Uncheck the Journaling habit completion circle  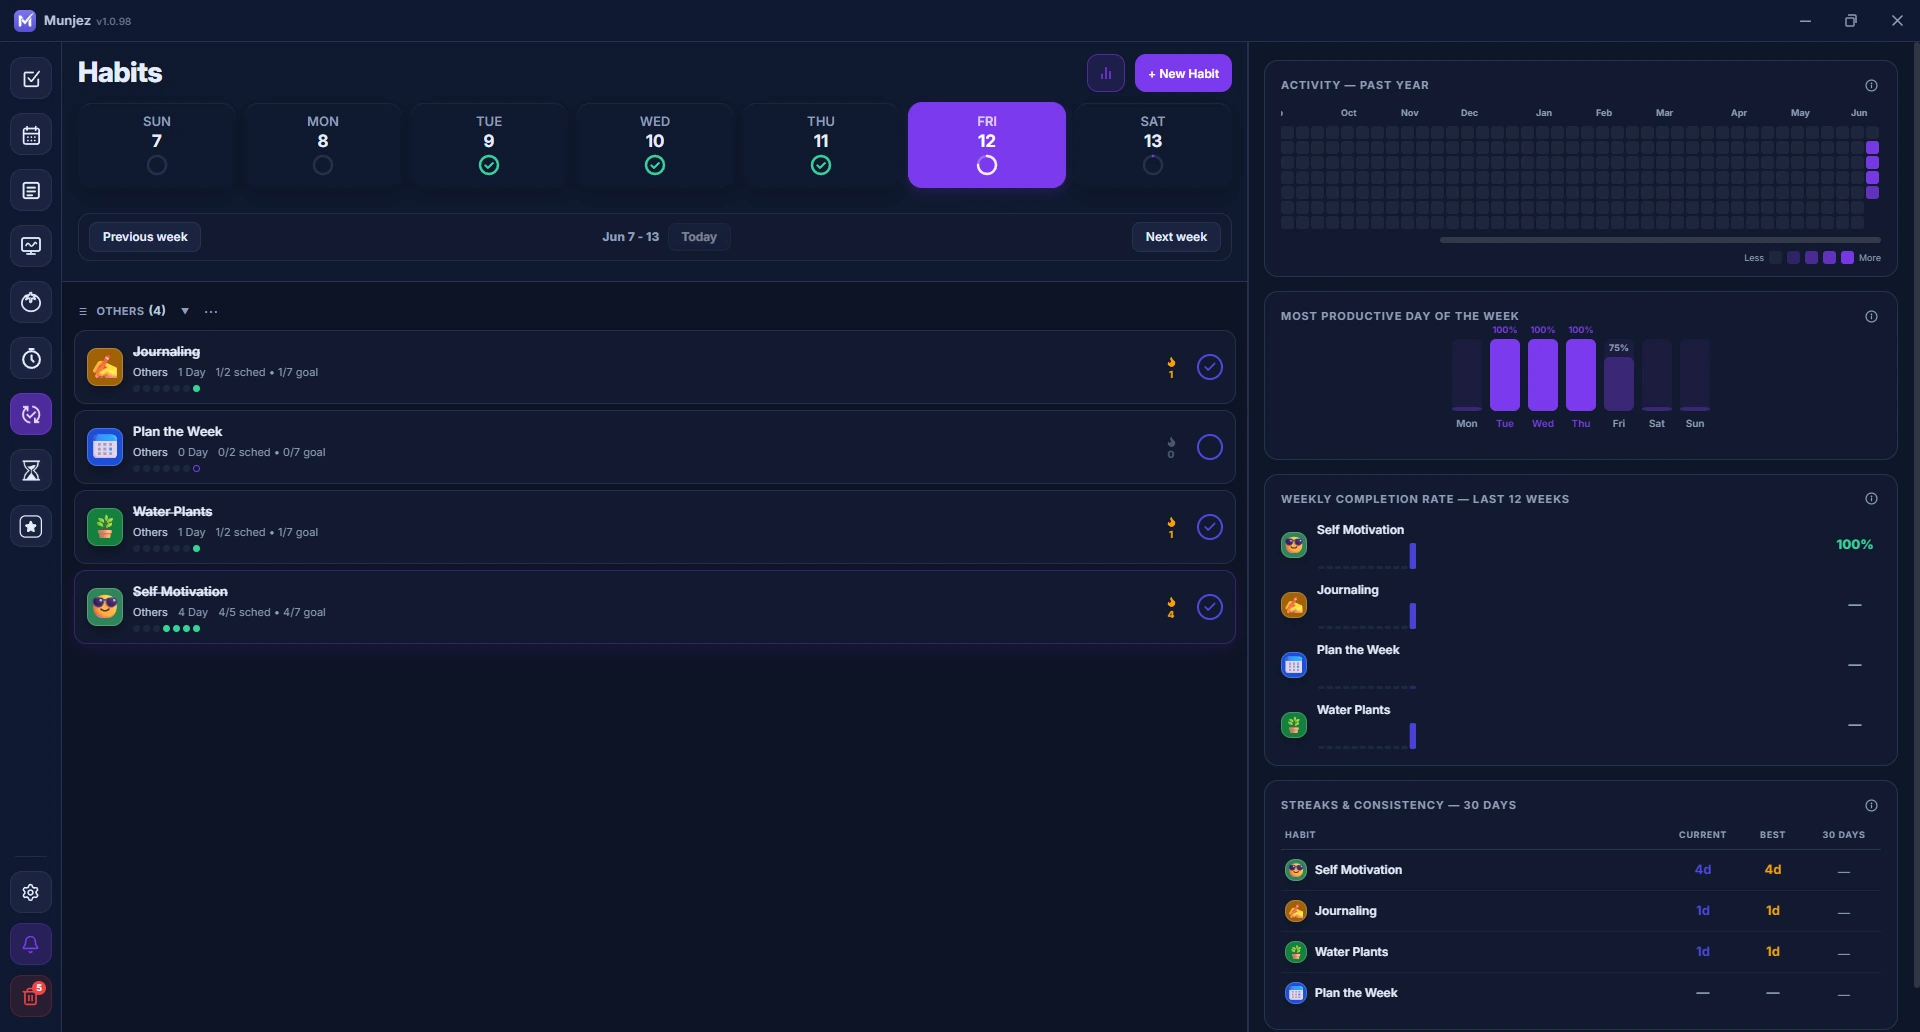[x=1210, y=367]
